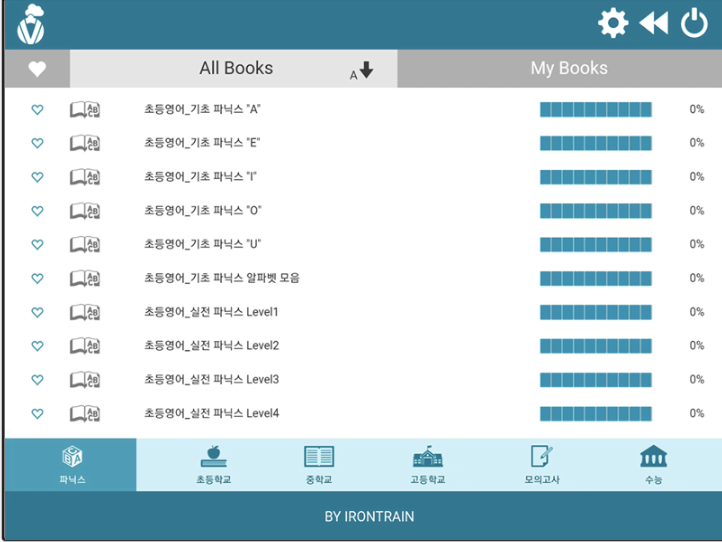
Task: Open settings via the gear icon
Action: pyautogui.click(x=613, y=23)
